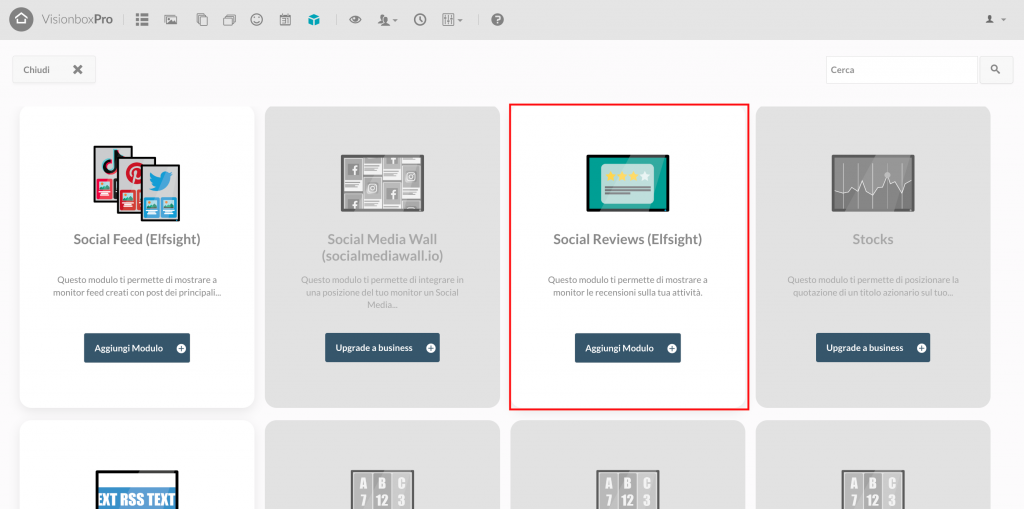The width and height of the screenshot is (1024, 509).
Task: Click the RSS text module thumbnail
Action: tap(137, 490)
